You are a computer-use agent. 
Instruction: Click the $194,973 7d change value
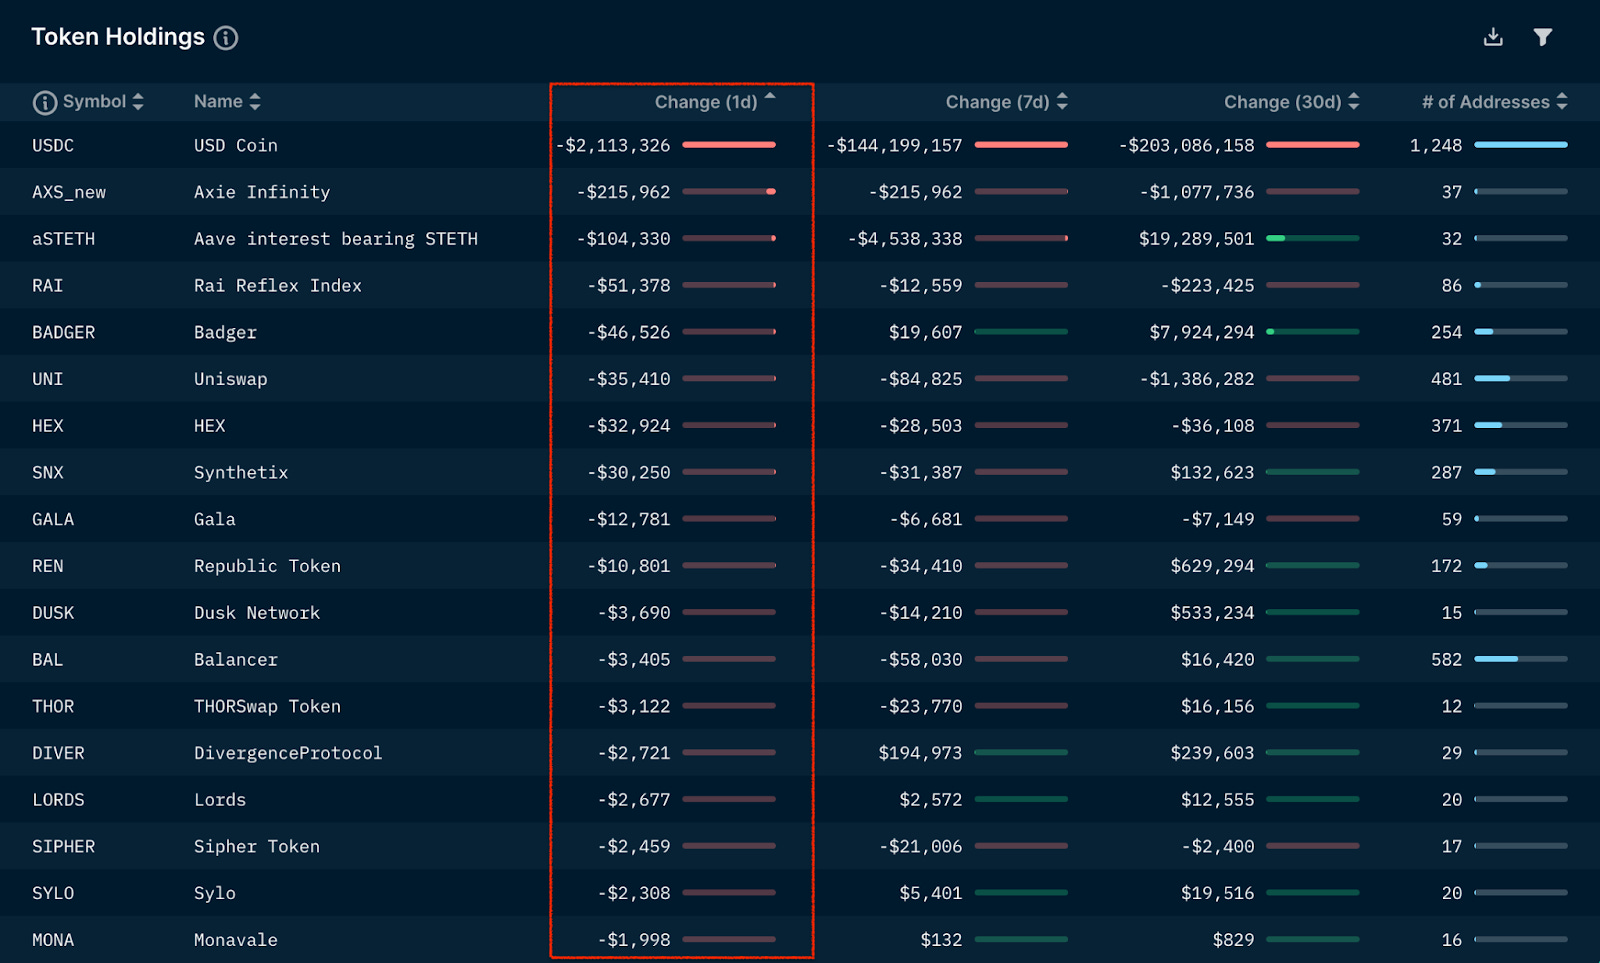920,753
